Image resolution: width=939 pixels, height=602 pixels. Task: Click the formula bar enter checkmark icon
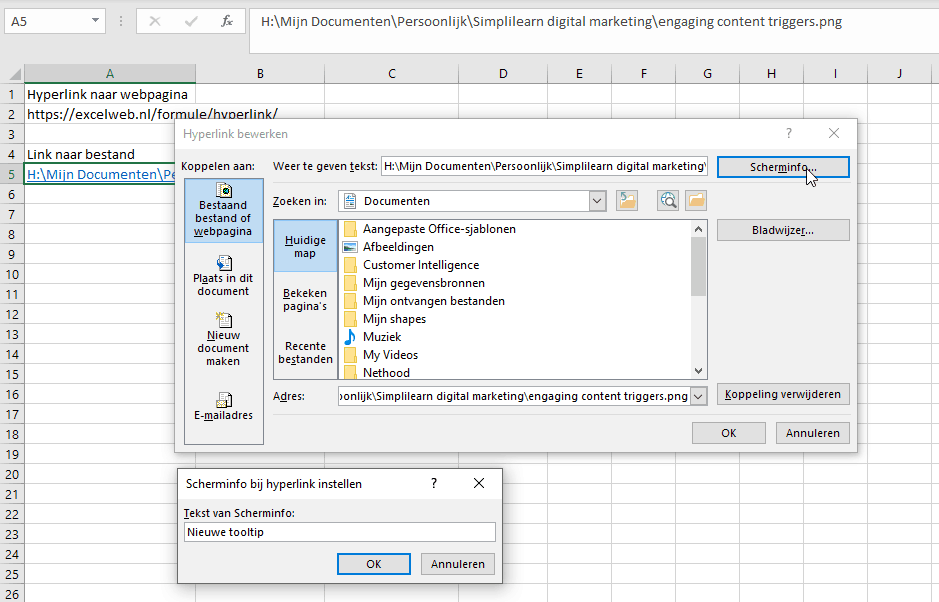tap(190, 20)
